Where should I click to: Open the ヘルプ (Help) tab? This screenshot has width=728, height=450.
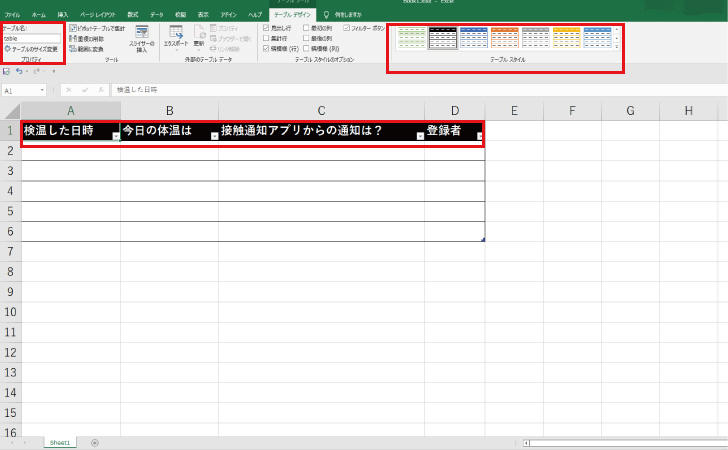click(255, 15)
